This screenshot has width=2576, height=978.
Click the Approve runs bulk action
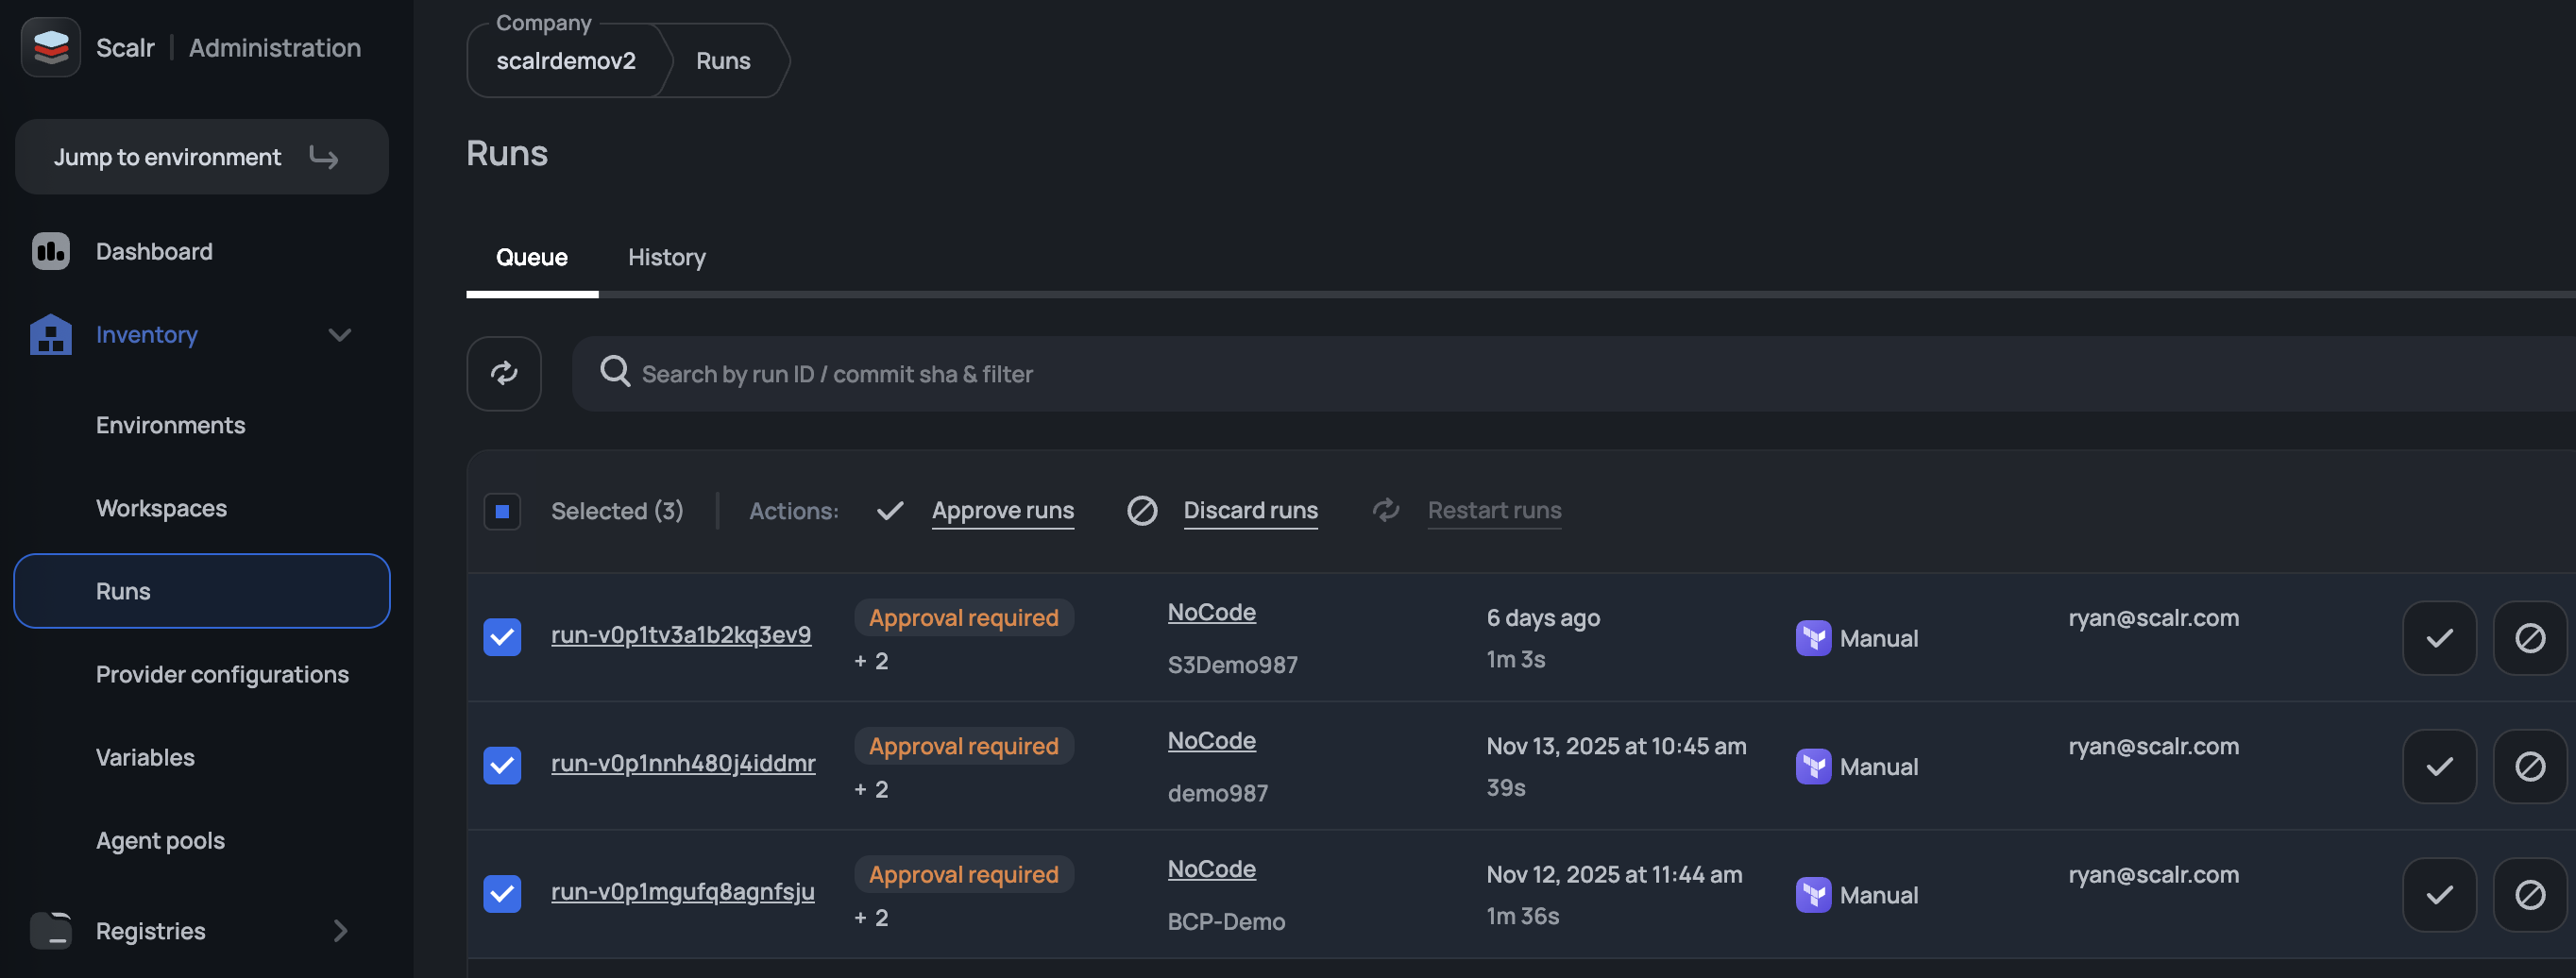tap(1002, 510)
